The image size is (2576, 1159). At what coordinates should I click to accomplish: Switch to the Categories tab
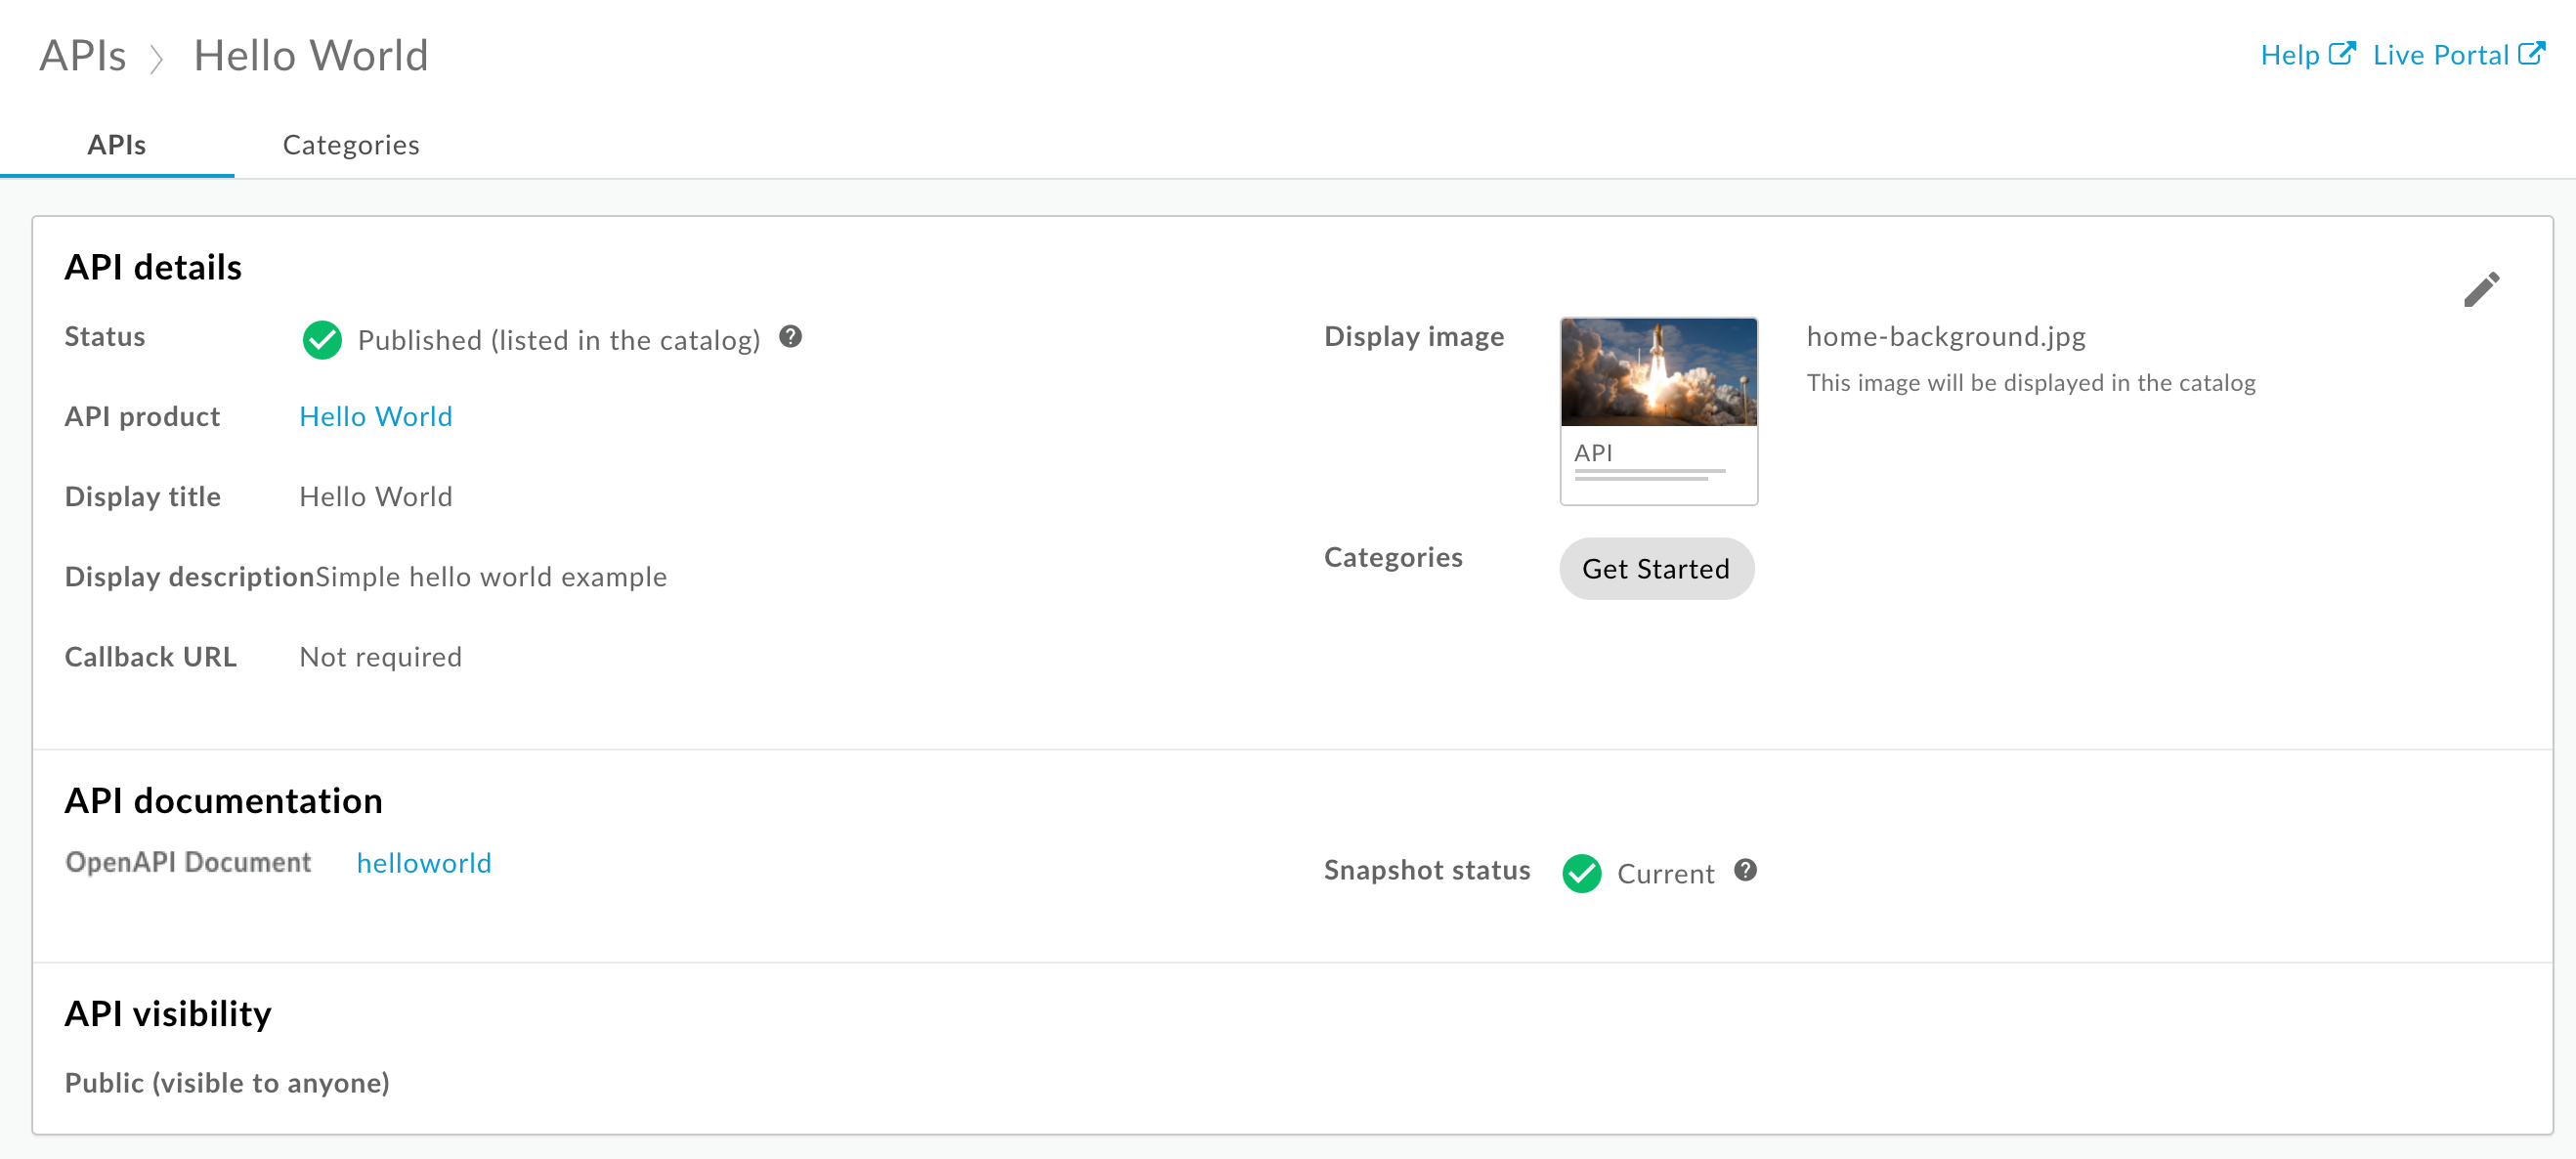(x=350, y=143)
